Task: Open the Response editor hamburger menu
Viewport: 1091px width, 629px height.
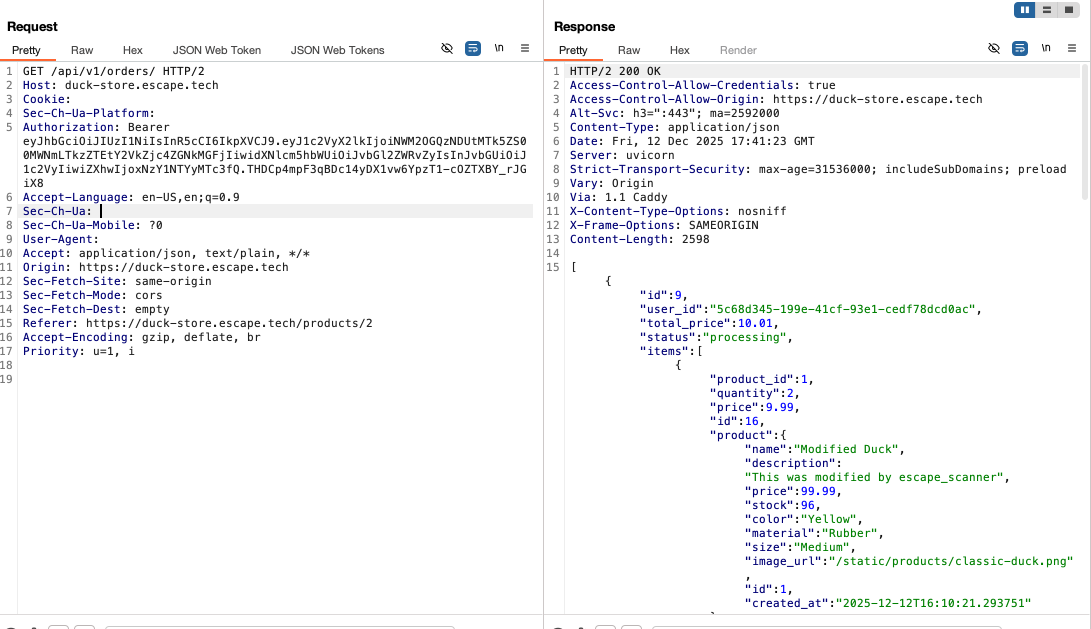Action: coord(1070,47)
